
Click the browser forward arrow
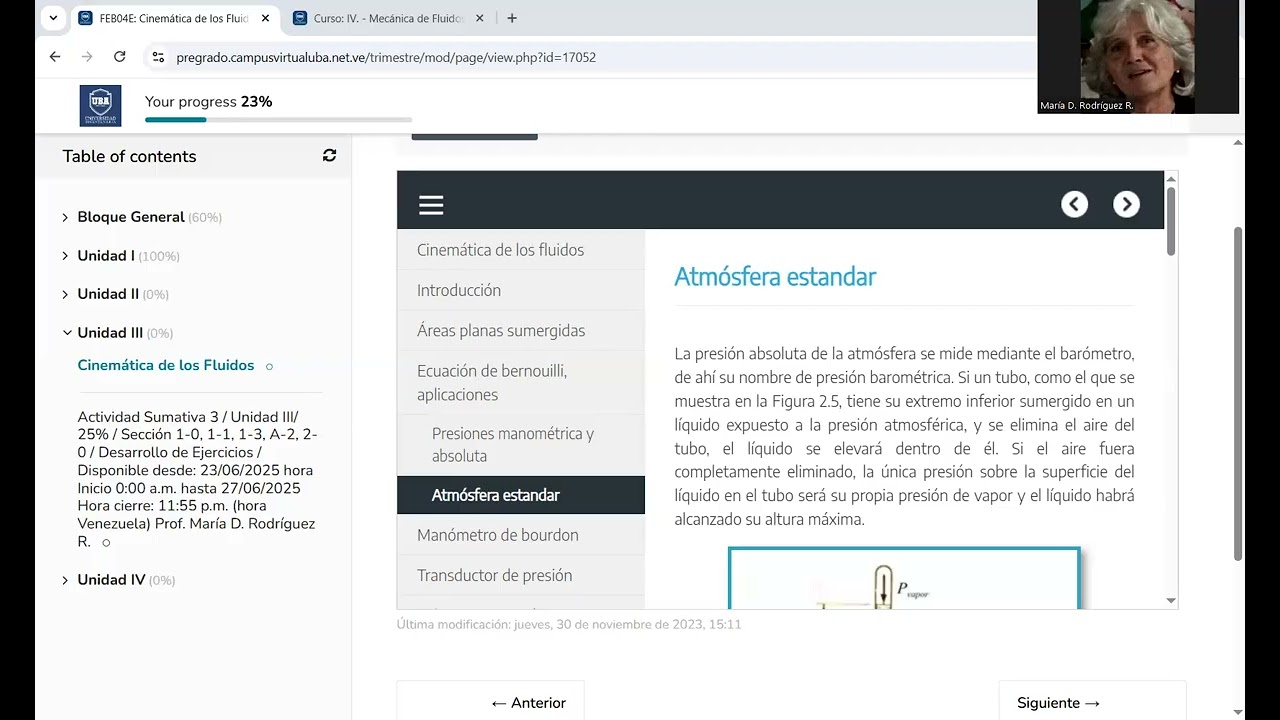click(87, 57)
